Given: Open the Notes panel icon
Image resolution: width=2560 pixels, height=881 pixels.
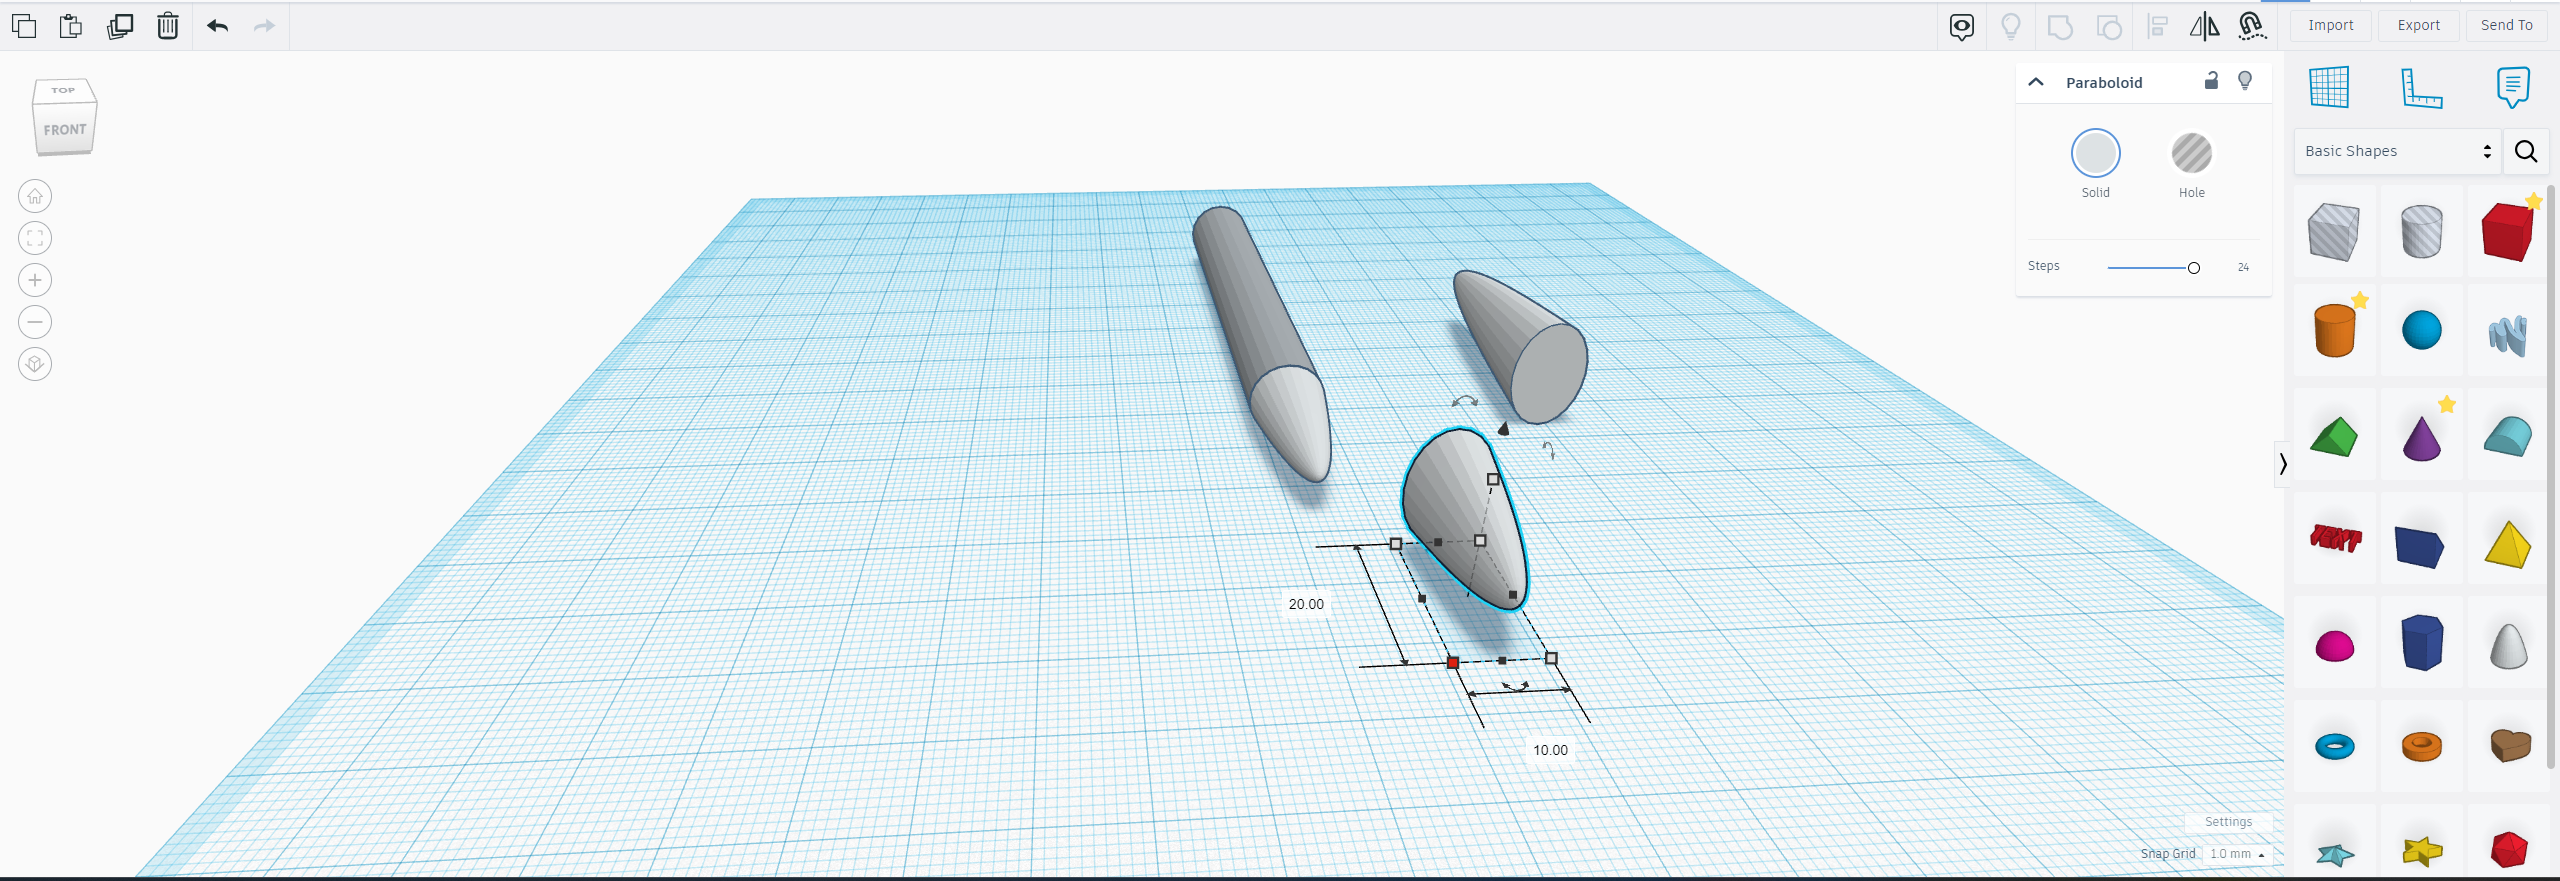Looking at the screenshot, I should pos(2513,88).
